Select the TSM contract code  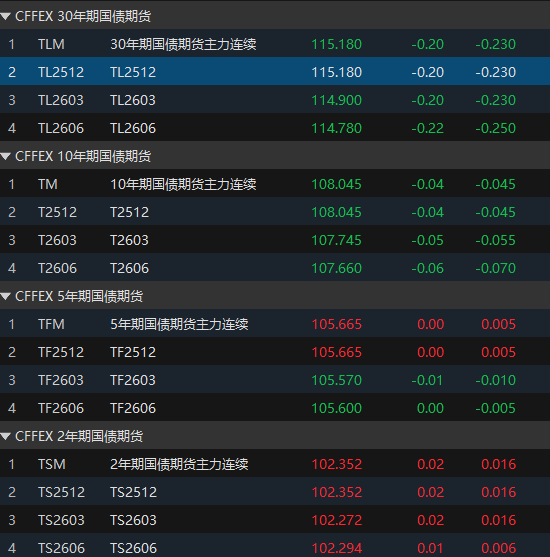(x=52, y=464)
